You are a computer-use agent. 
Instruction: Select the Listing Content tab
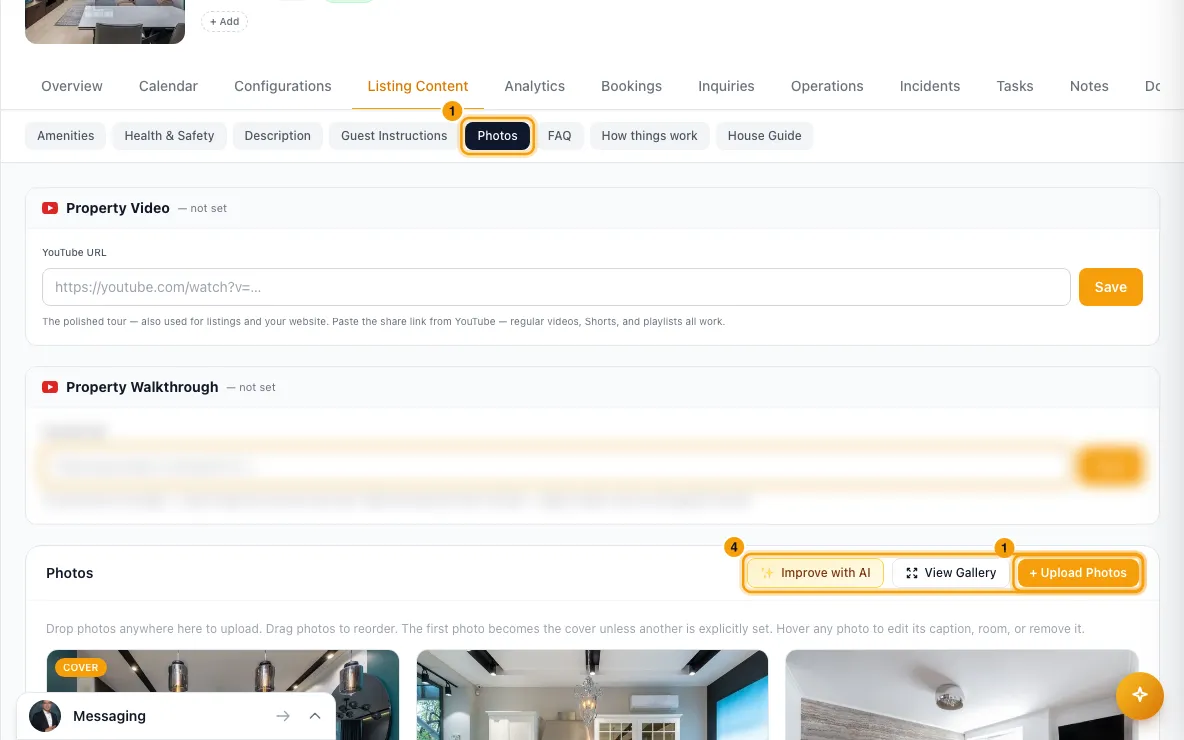click(418, 86)
